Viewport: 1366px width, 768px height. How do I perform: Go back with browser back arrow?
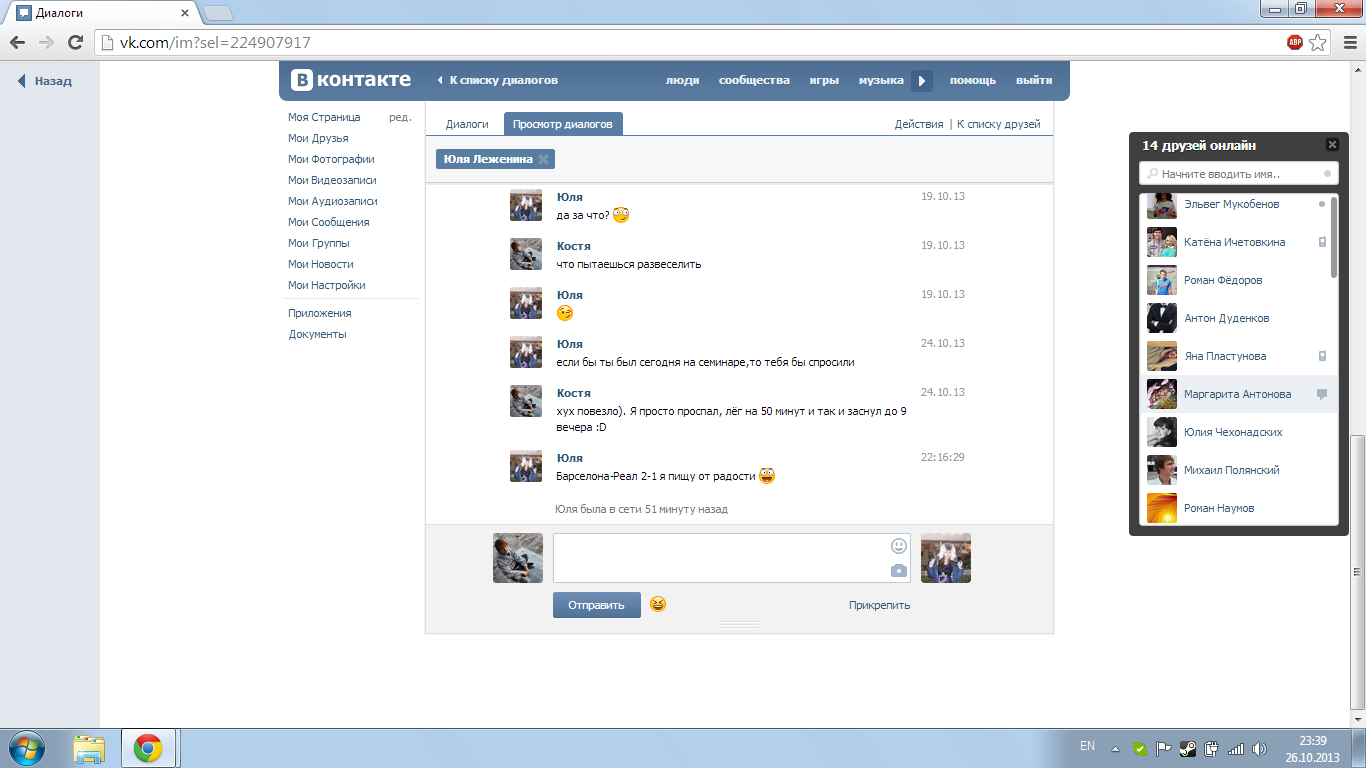18,42
